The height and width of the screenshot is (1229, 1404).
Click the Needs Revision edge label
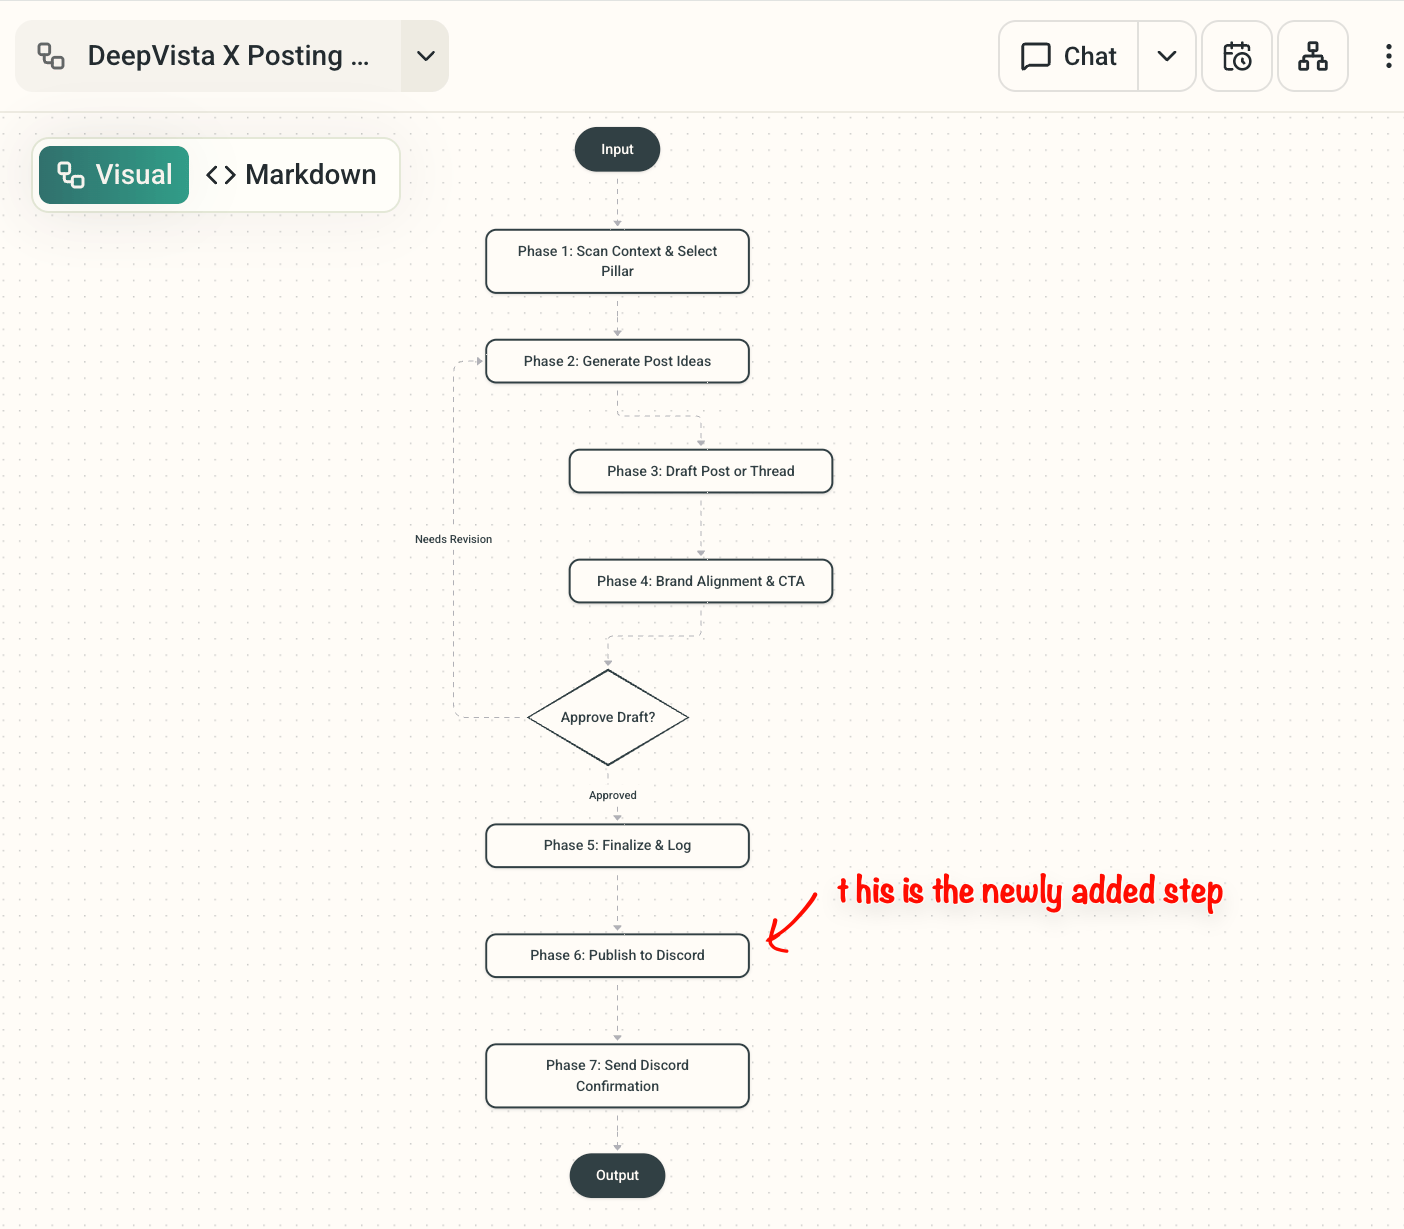click(x=453, y=539)
